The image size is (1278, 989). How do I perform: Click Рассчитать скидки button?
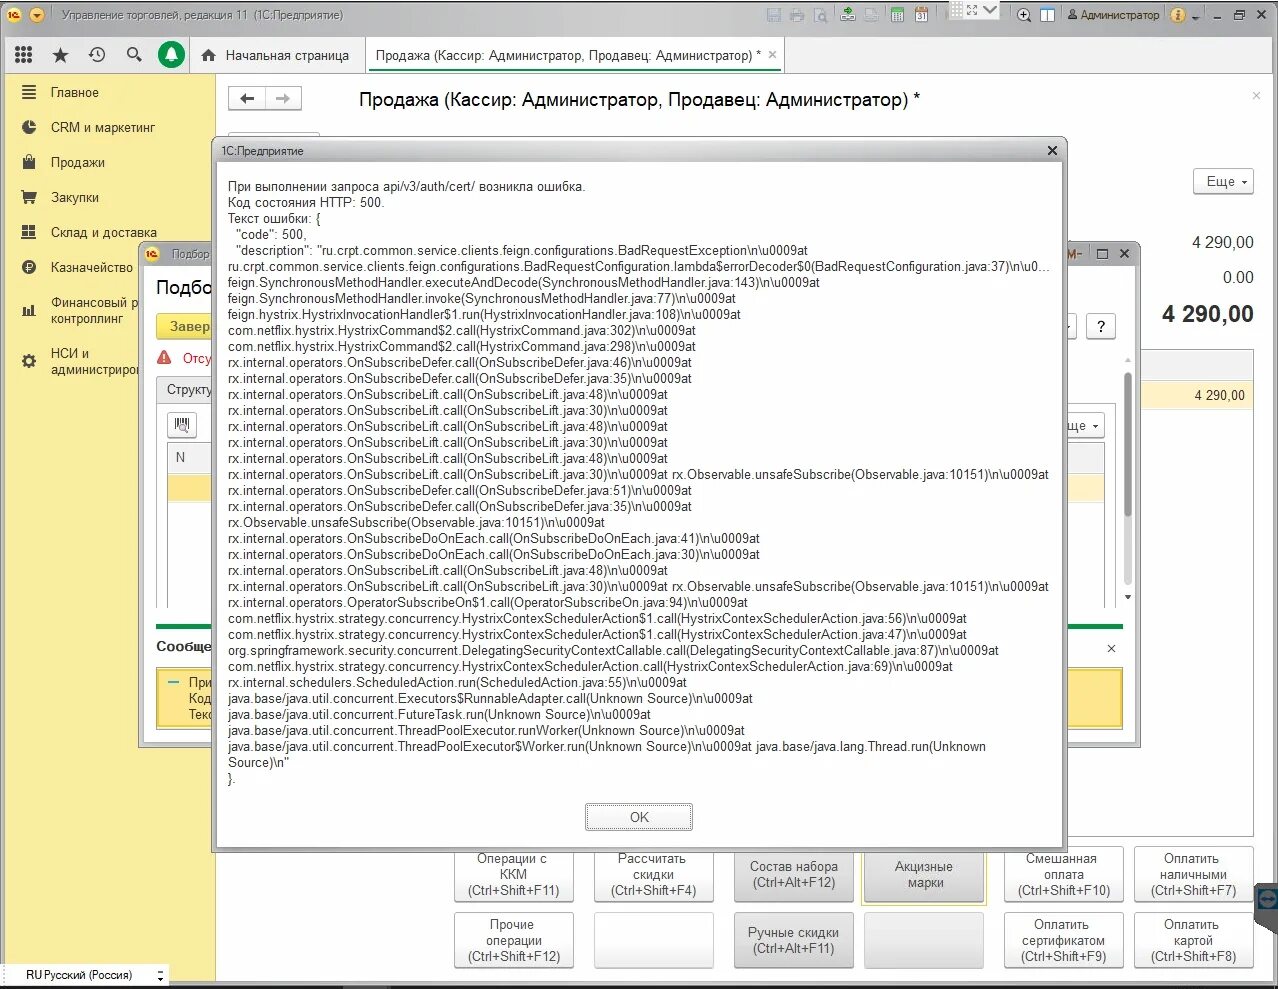[x=653, y=874]
